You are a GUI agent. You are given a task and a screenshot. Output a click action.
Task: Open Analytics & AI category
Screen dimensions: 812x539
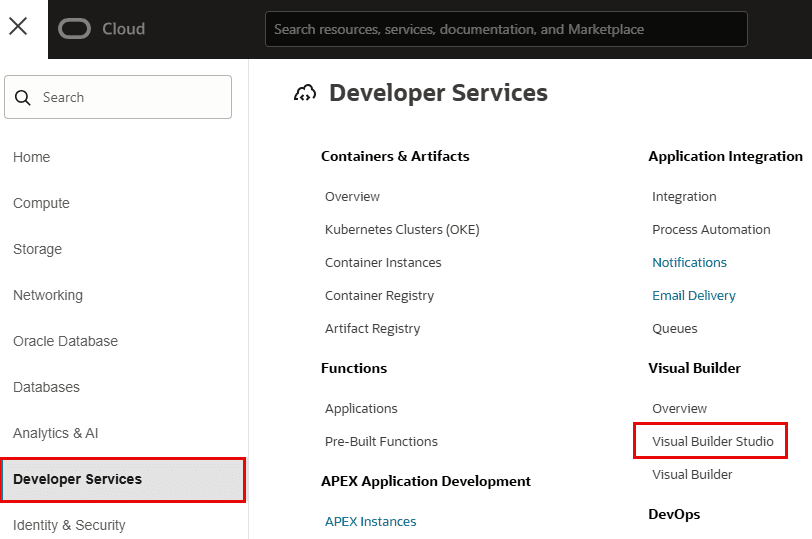tap(55, 433)
